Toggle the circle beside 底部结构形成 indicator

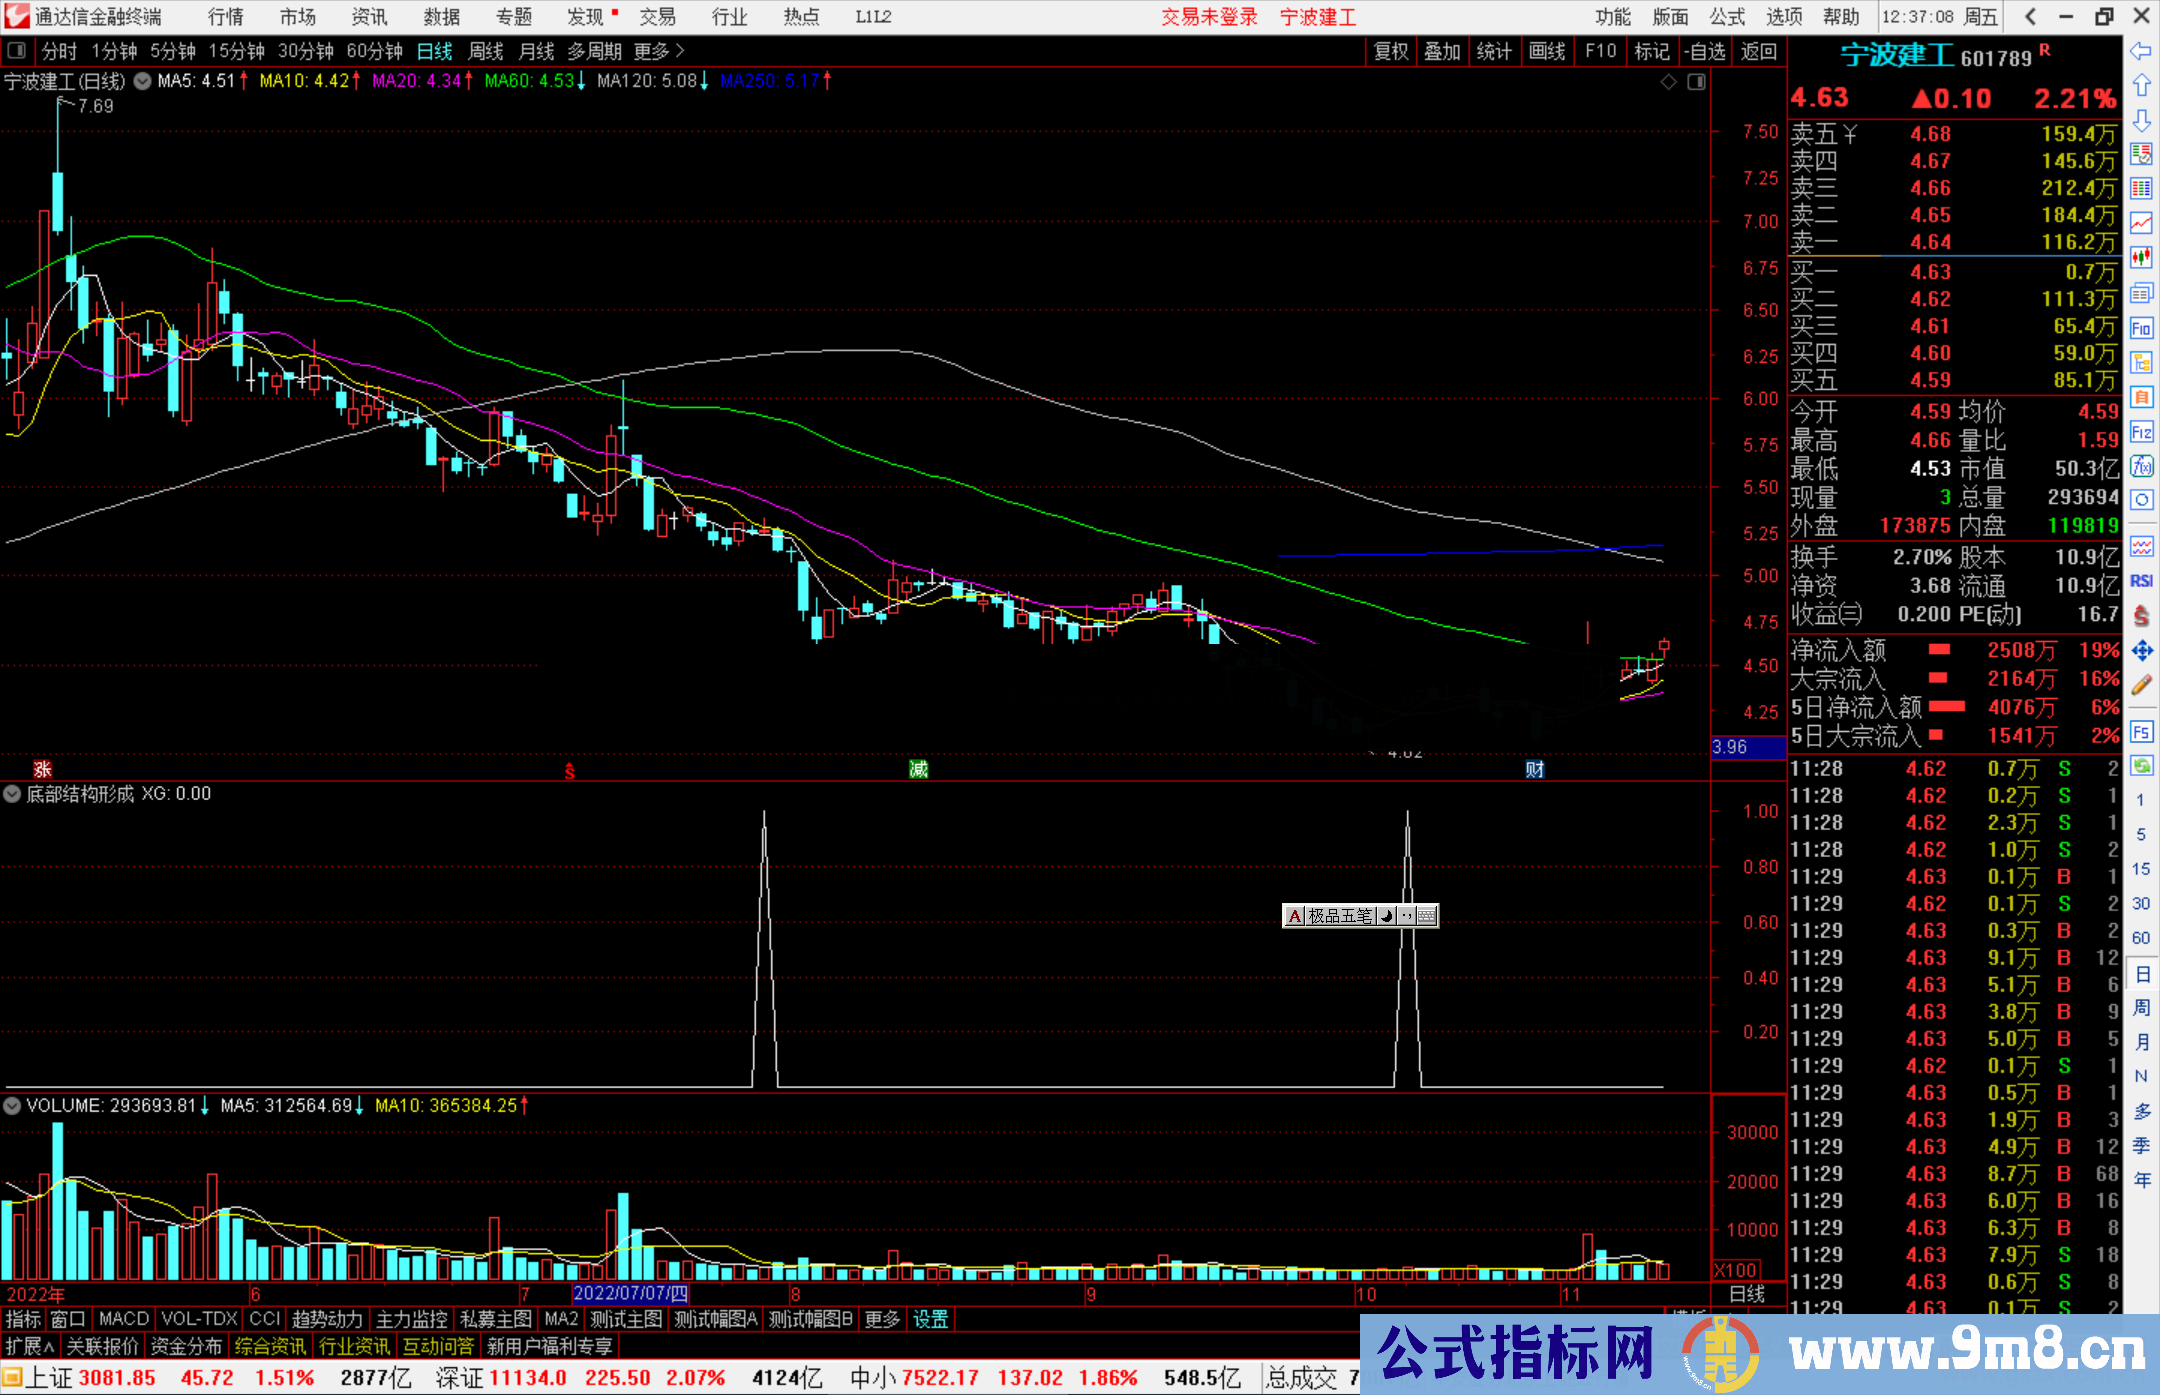pyautogui.click(x=12, y=794)
